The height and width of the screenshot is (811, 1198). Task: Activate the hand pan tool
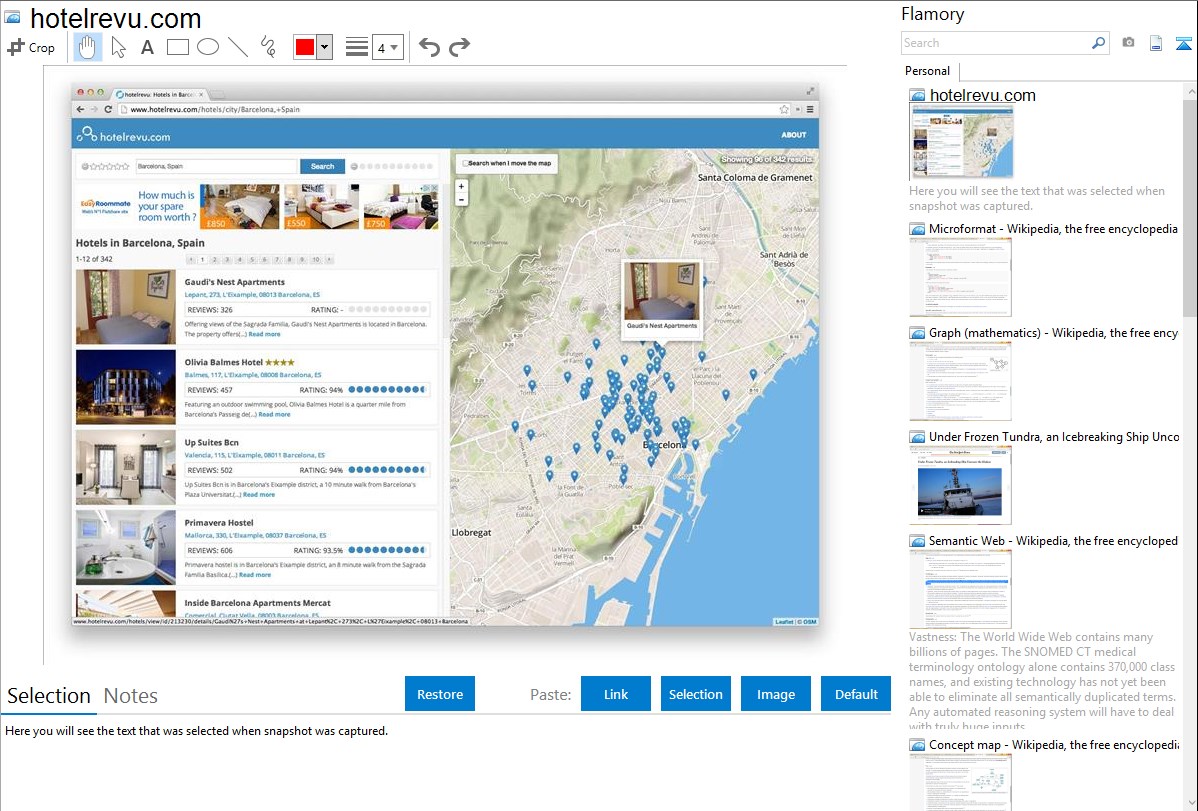pos(88,47)
